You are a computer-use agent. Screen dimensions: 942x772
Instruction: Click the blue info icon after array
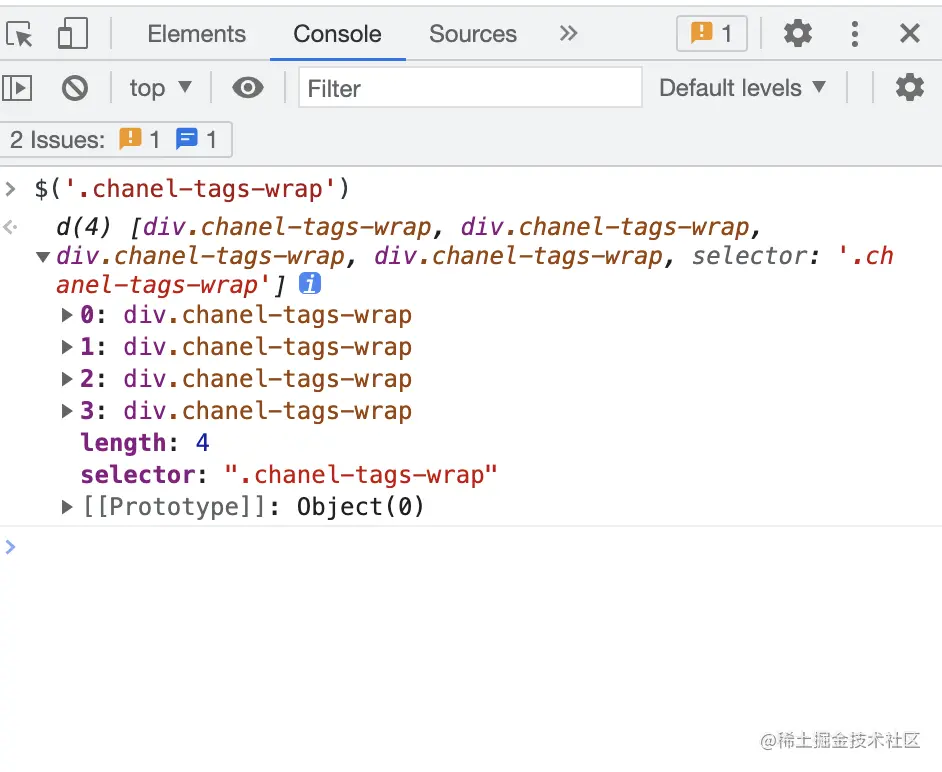[310, 284]
